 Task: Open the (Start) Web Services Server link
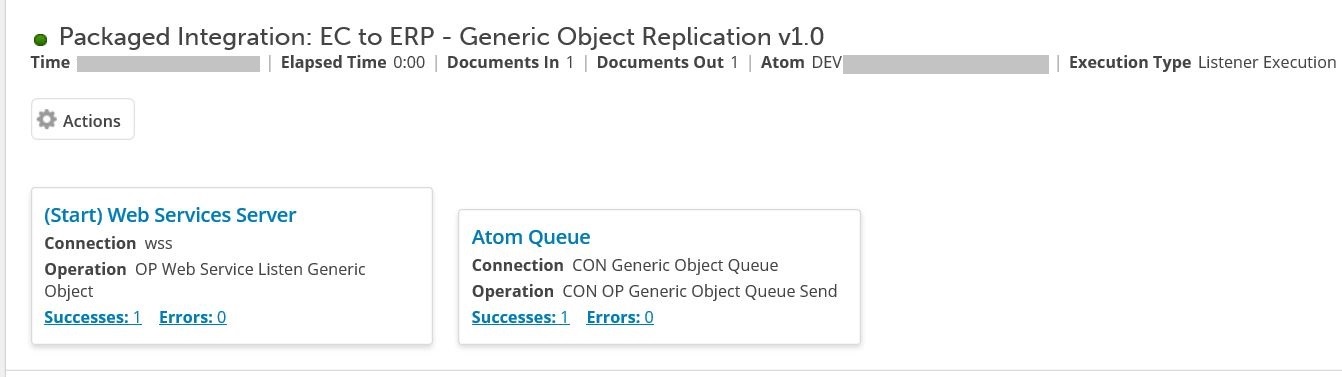click(x=170, y=215)
